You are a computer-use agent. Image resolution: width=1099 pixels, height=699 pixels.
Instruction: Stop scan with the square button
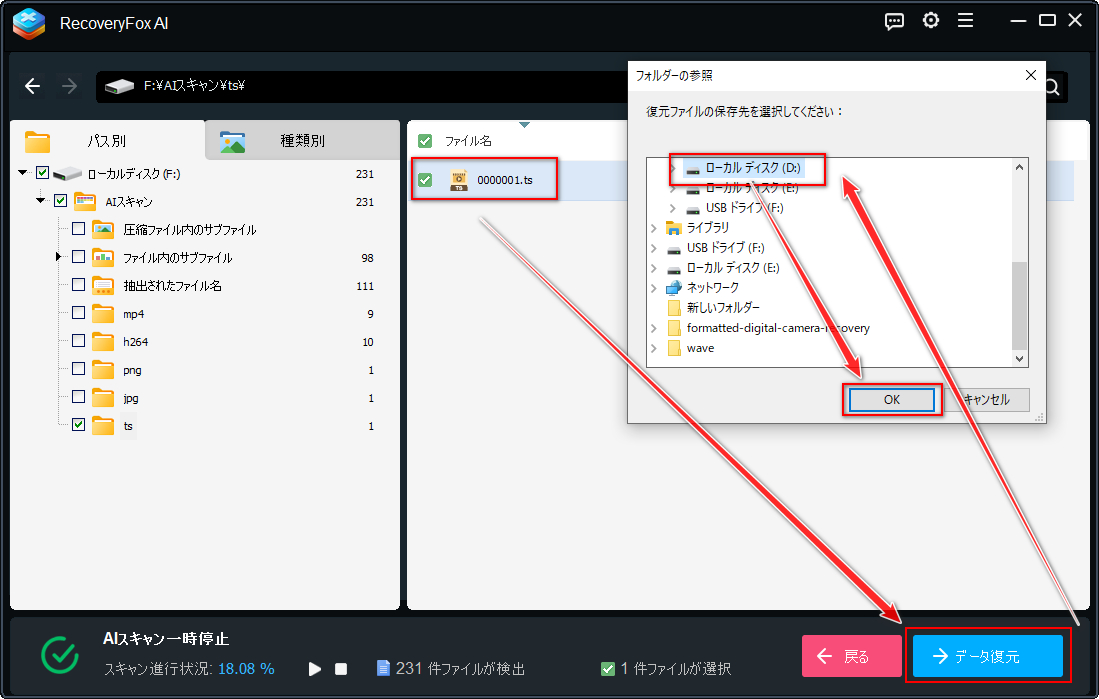pyautogui.click(x=341, y=669)
